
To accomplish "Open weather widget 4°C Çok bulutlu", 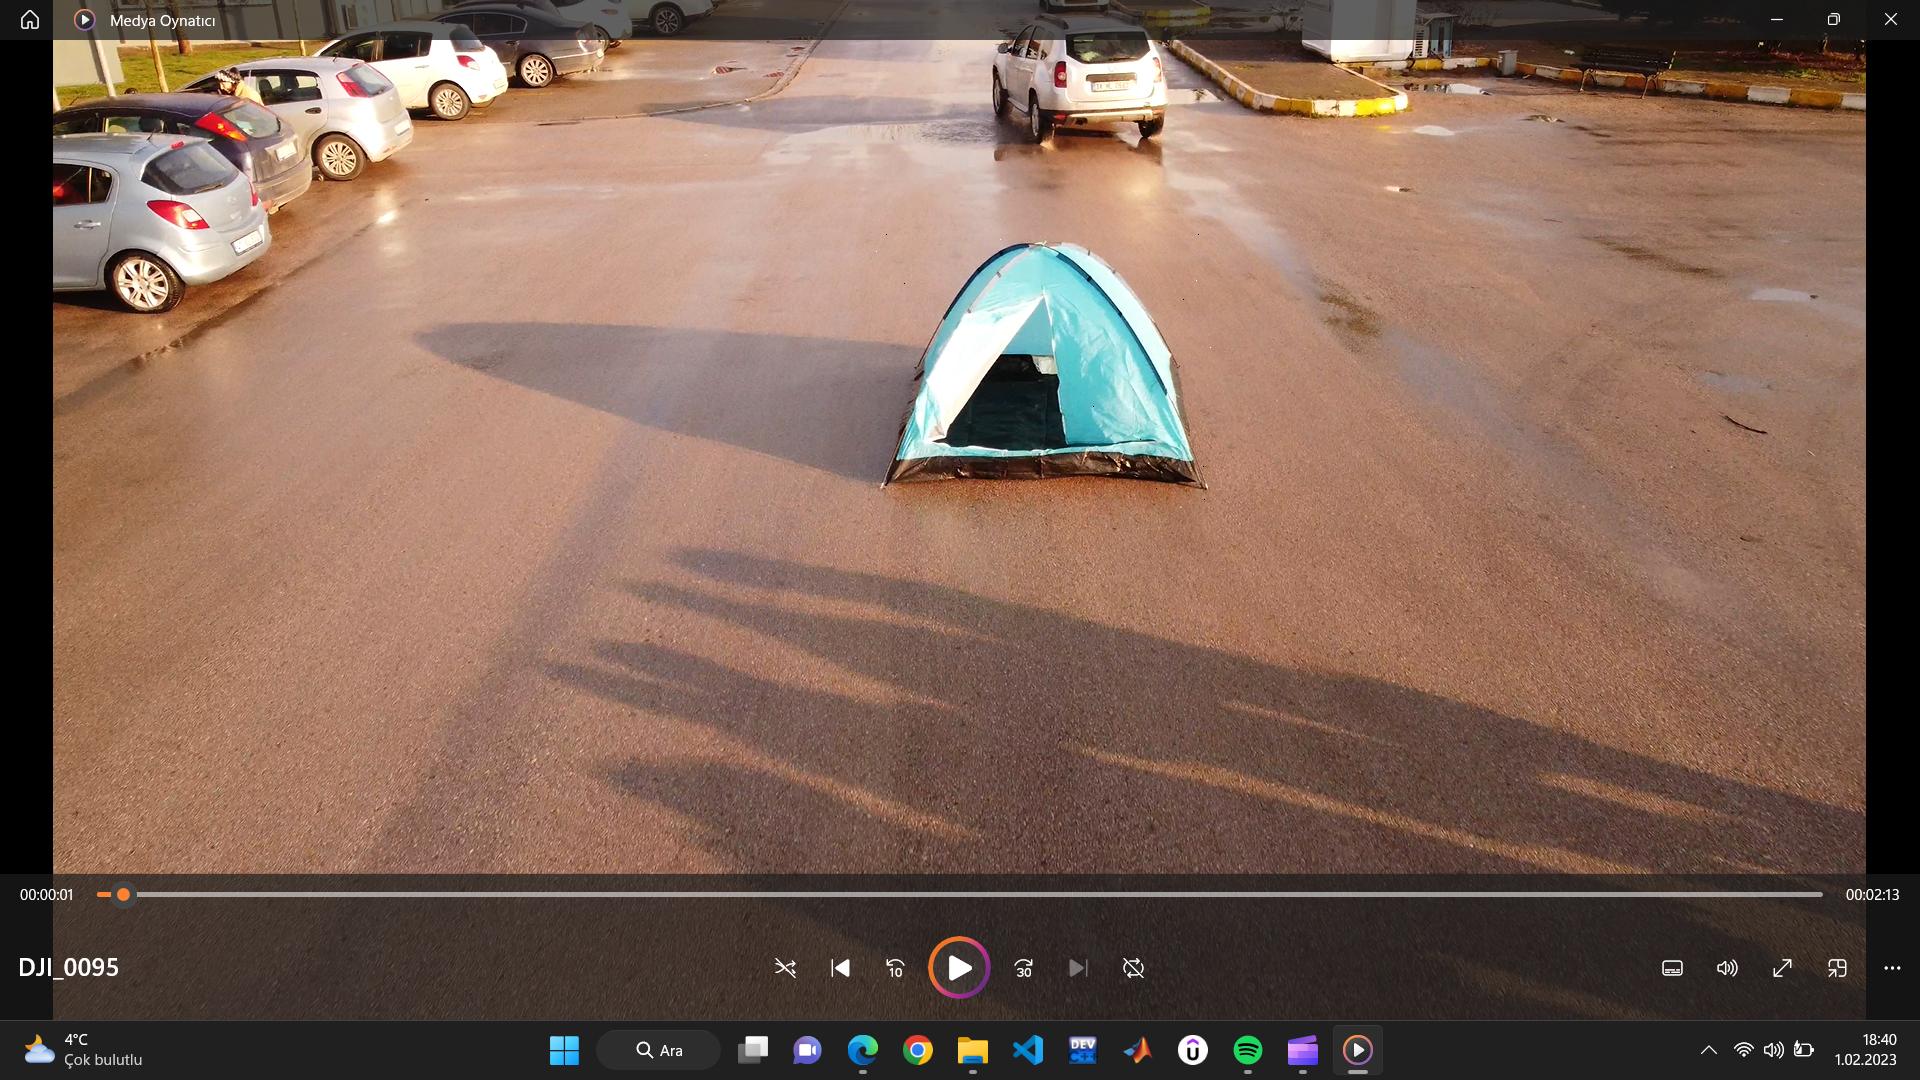I will coord(84,1050).
